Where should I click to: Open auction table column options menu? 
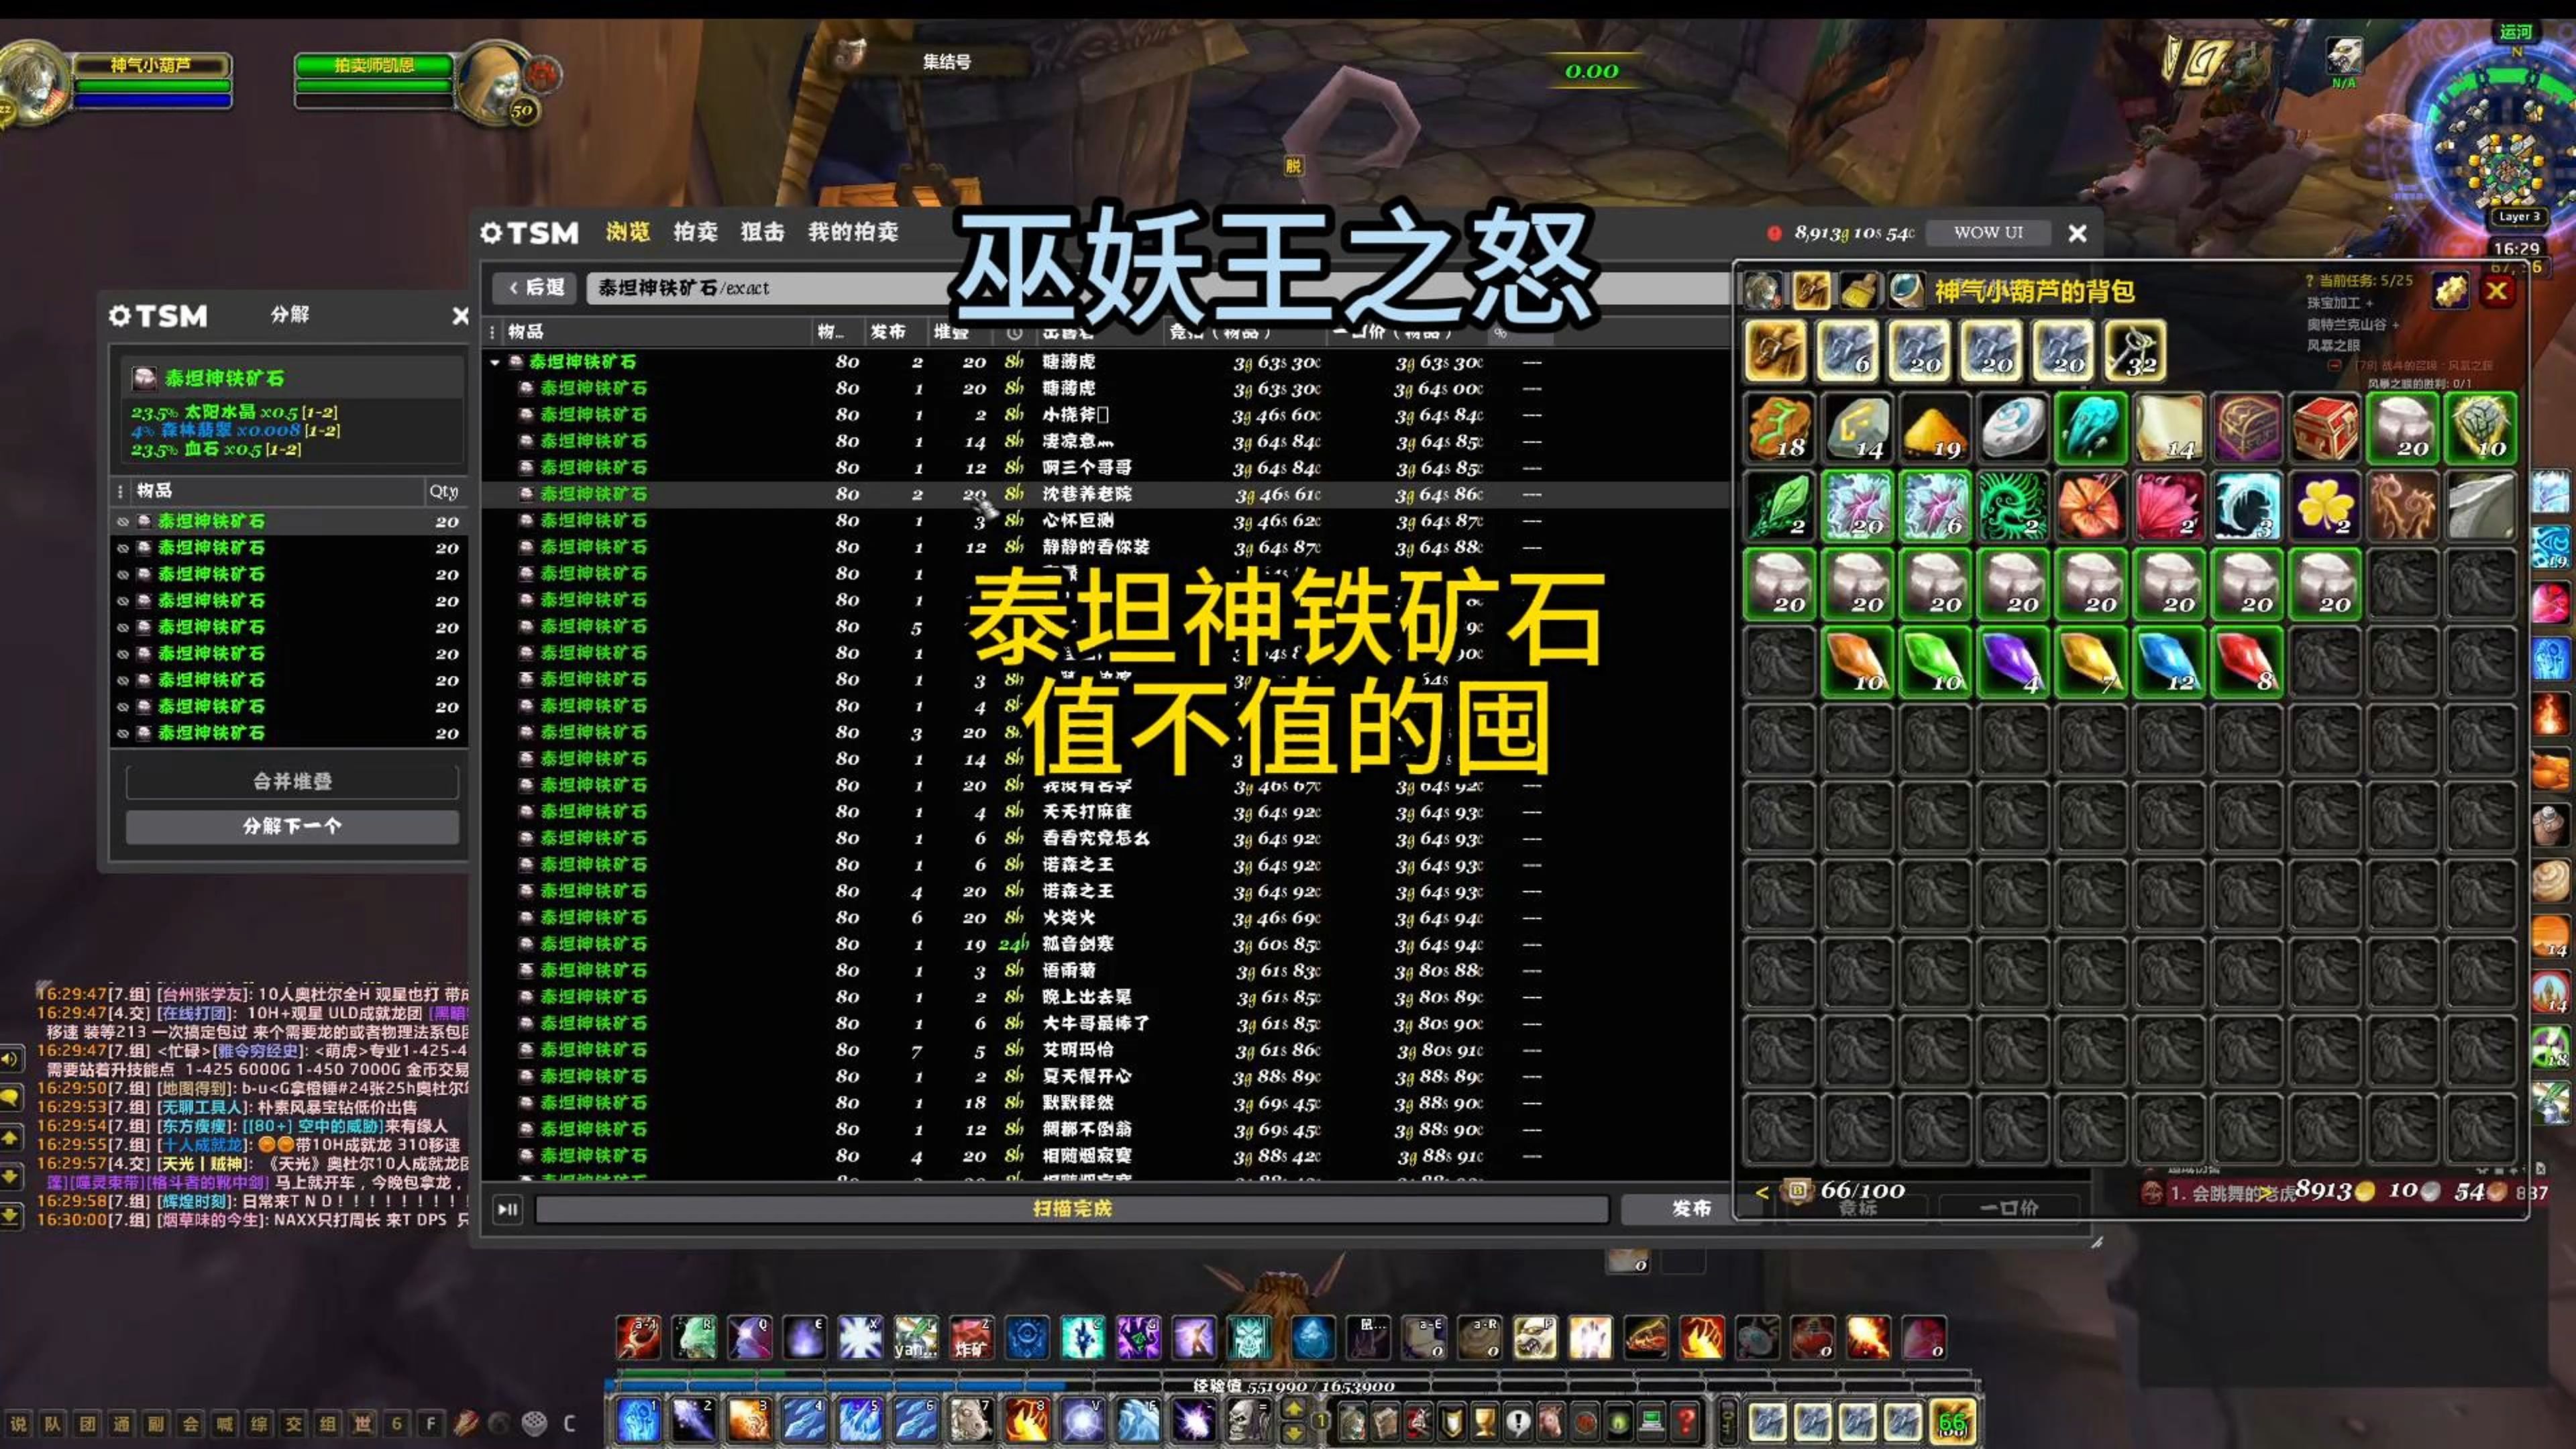(492, 331)
